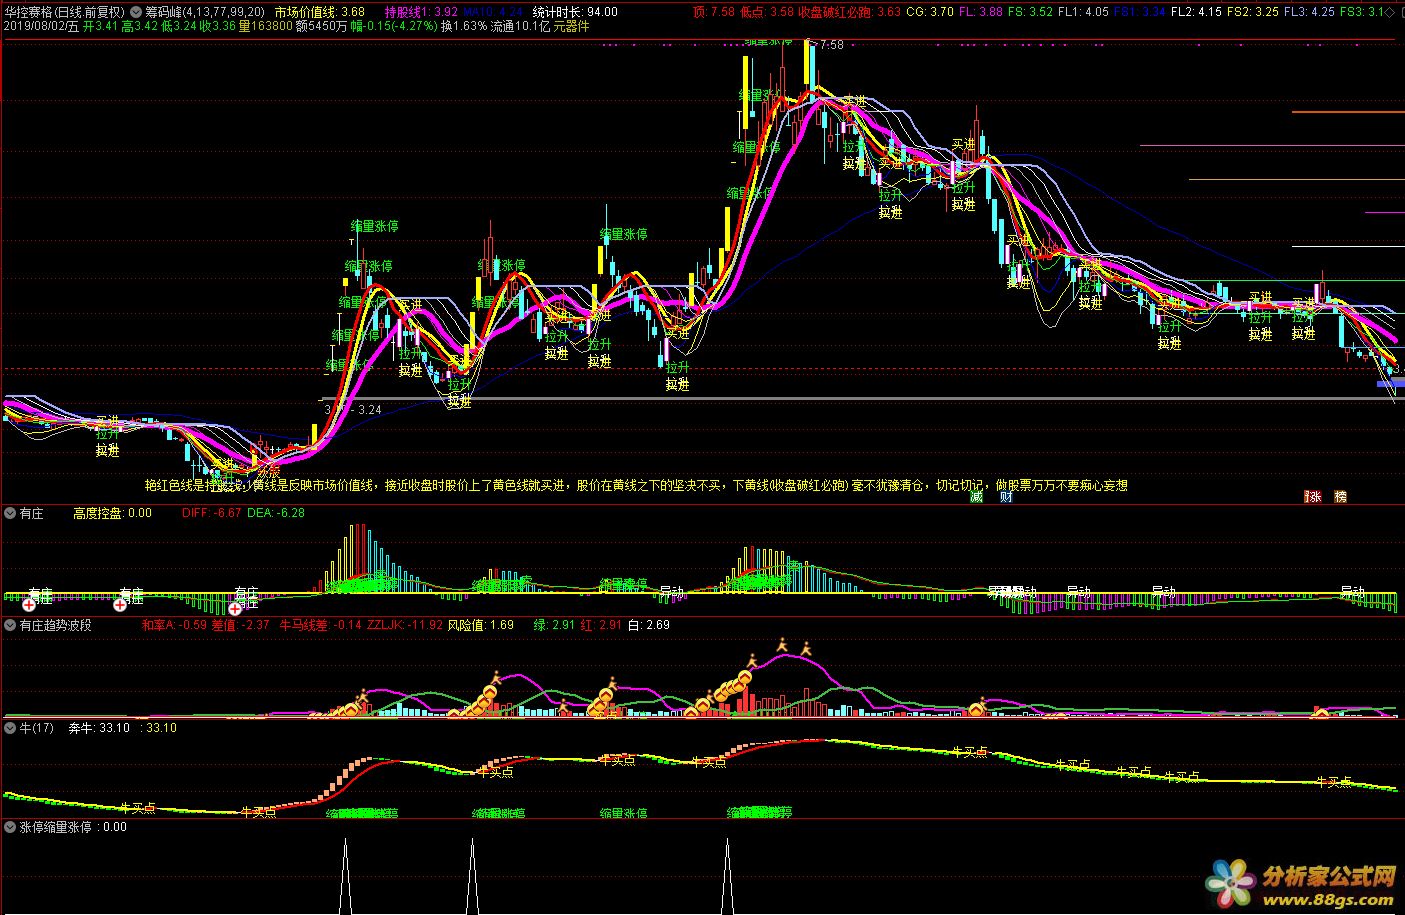Viewport: 1405px width, 915px height.
Task: Click the 统计时长: 94.00 readout
Action: pos(575,12)
